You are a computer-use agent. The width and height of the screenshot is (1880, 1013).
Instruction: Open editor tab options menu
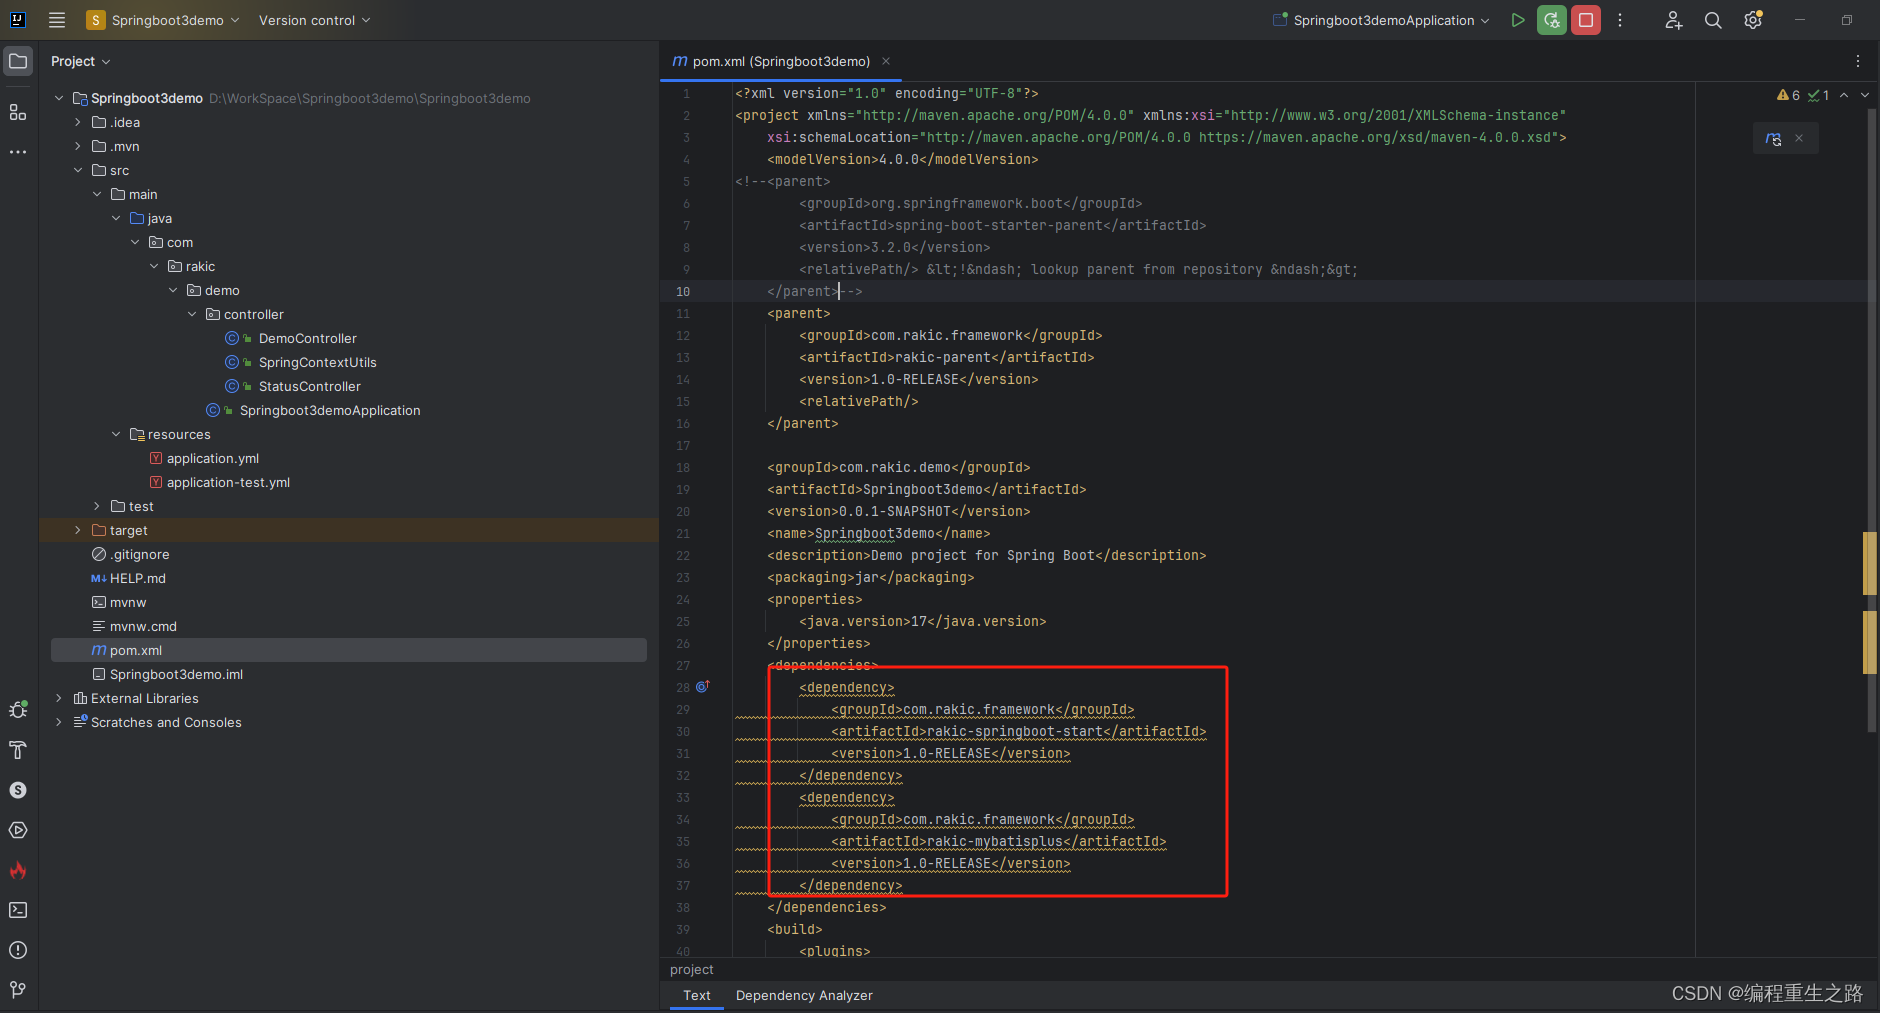tap(1858, 61)
